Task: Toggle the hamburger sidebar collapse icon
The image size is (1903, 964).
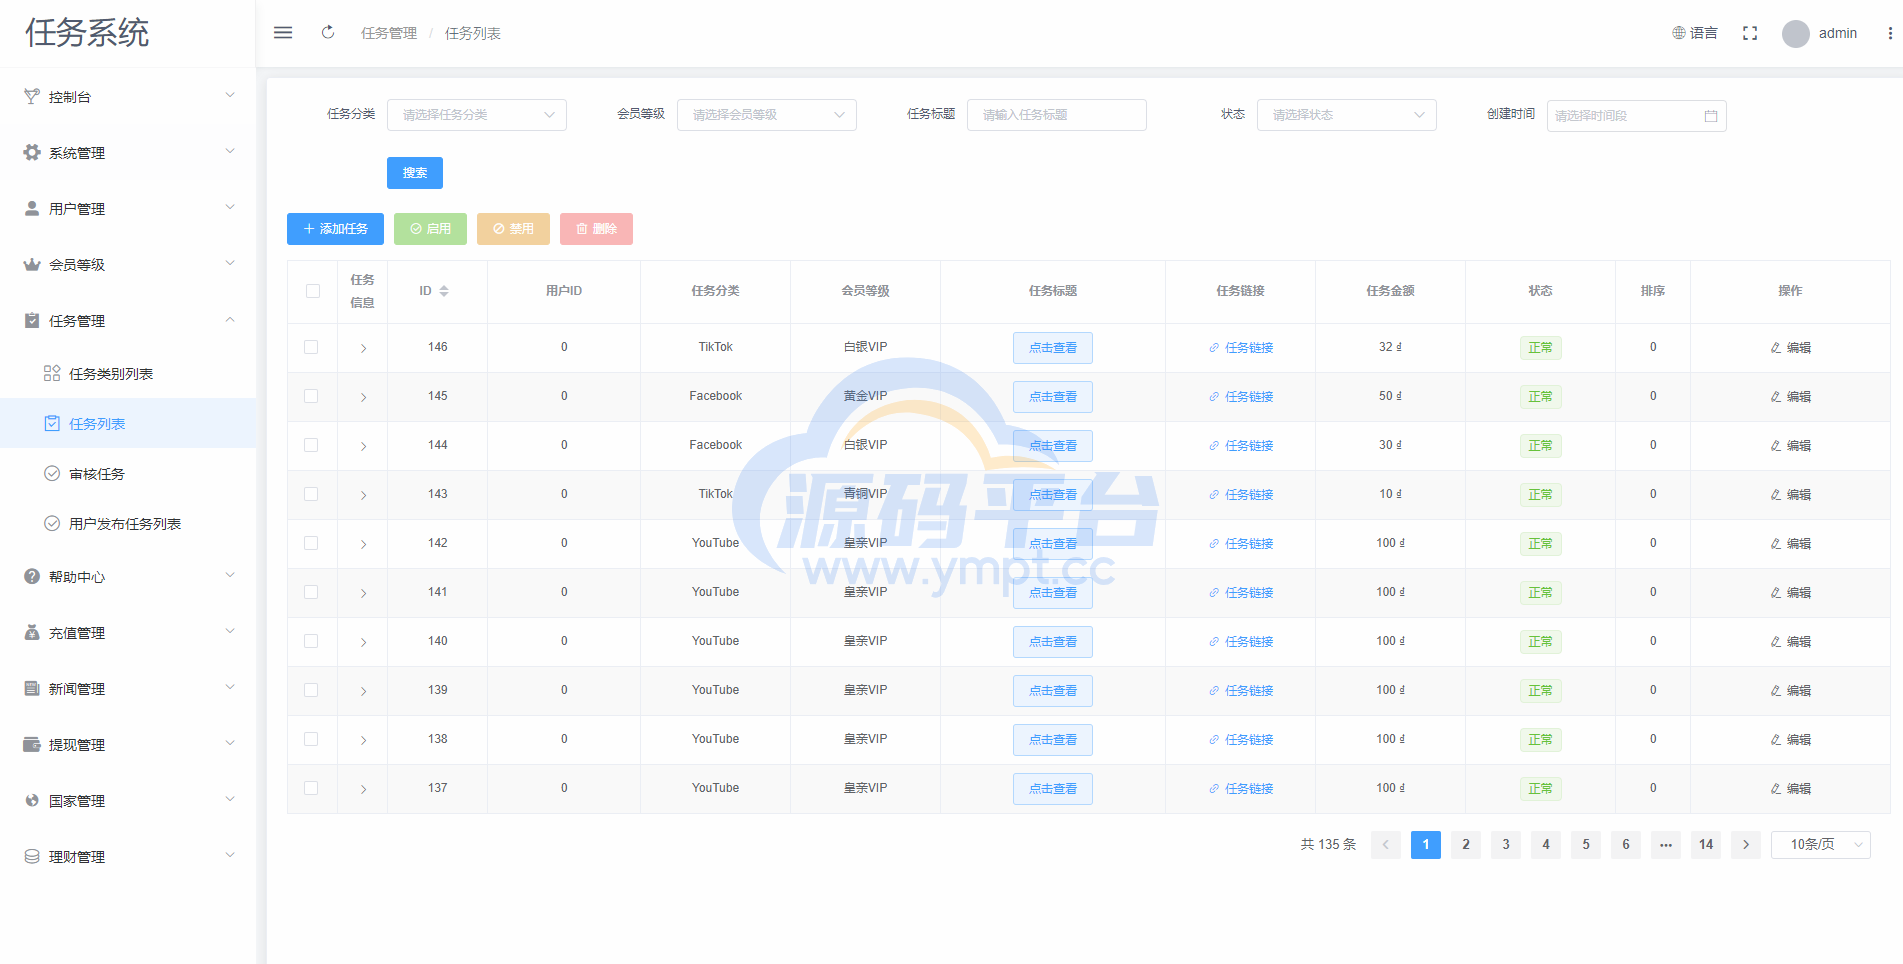Action: 283,33
